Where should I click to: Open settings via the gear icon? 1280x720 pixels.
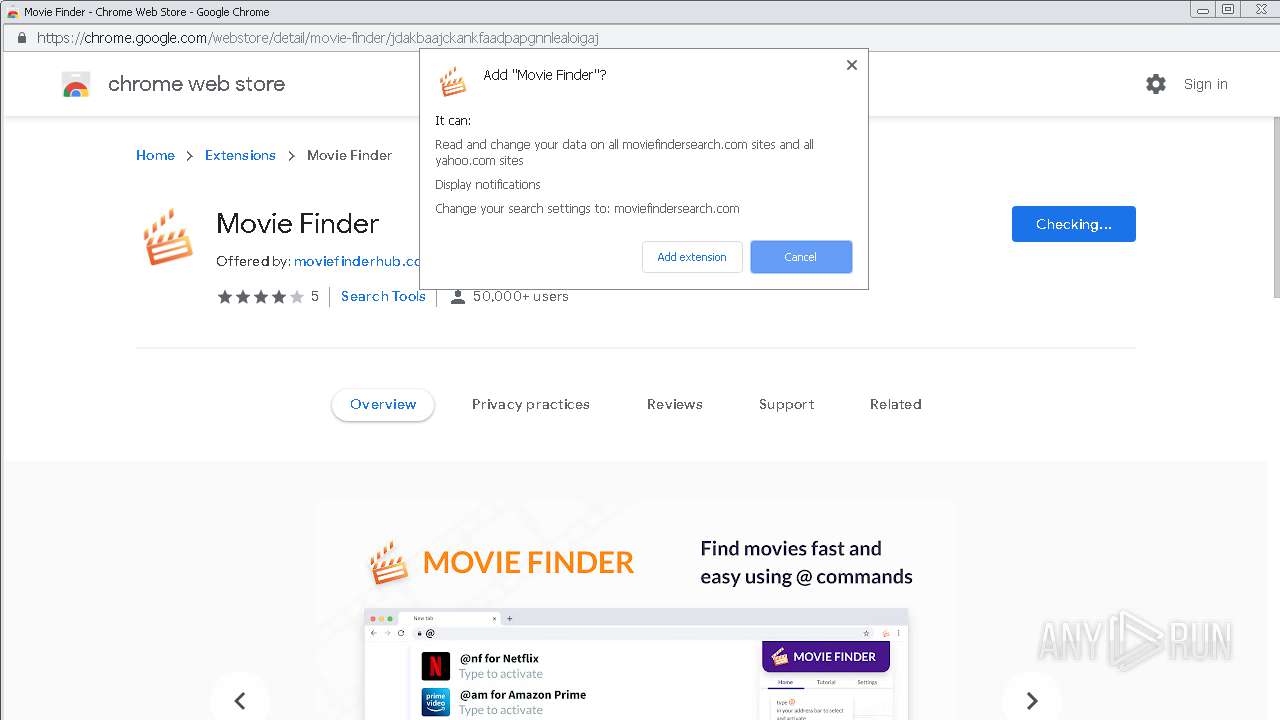coord(1156,84)
